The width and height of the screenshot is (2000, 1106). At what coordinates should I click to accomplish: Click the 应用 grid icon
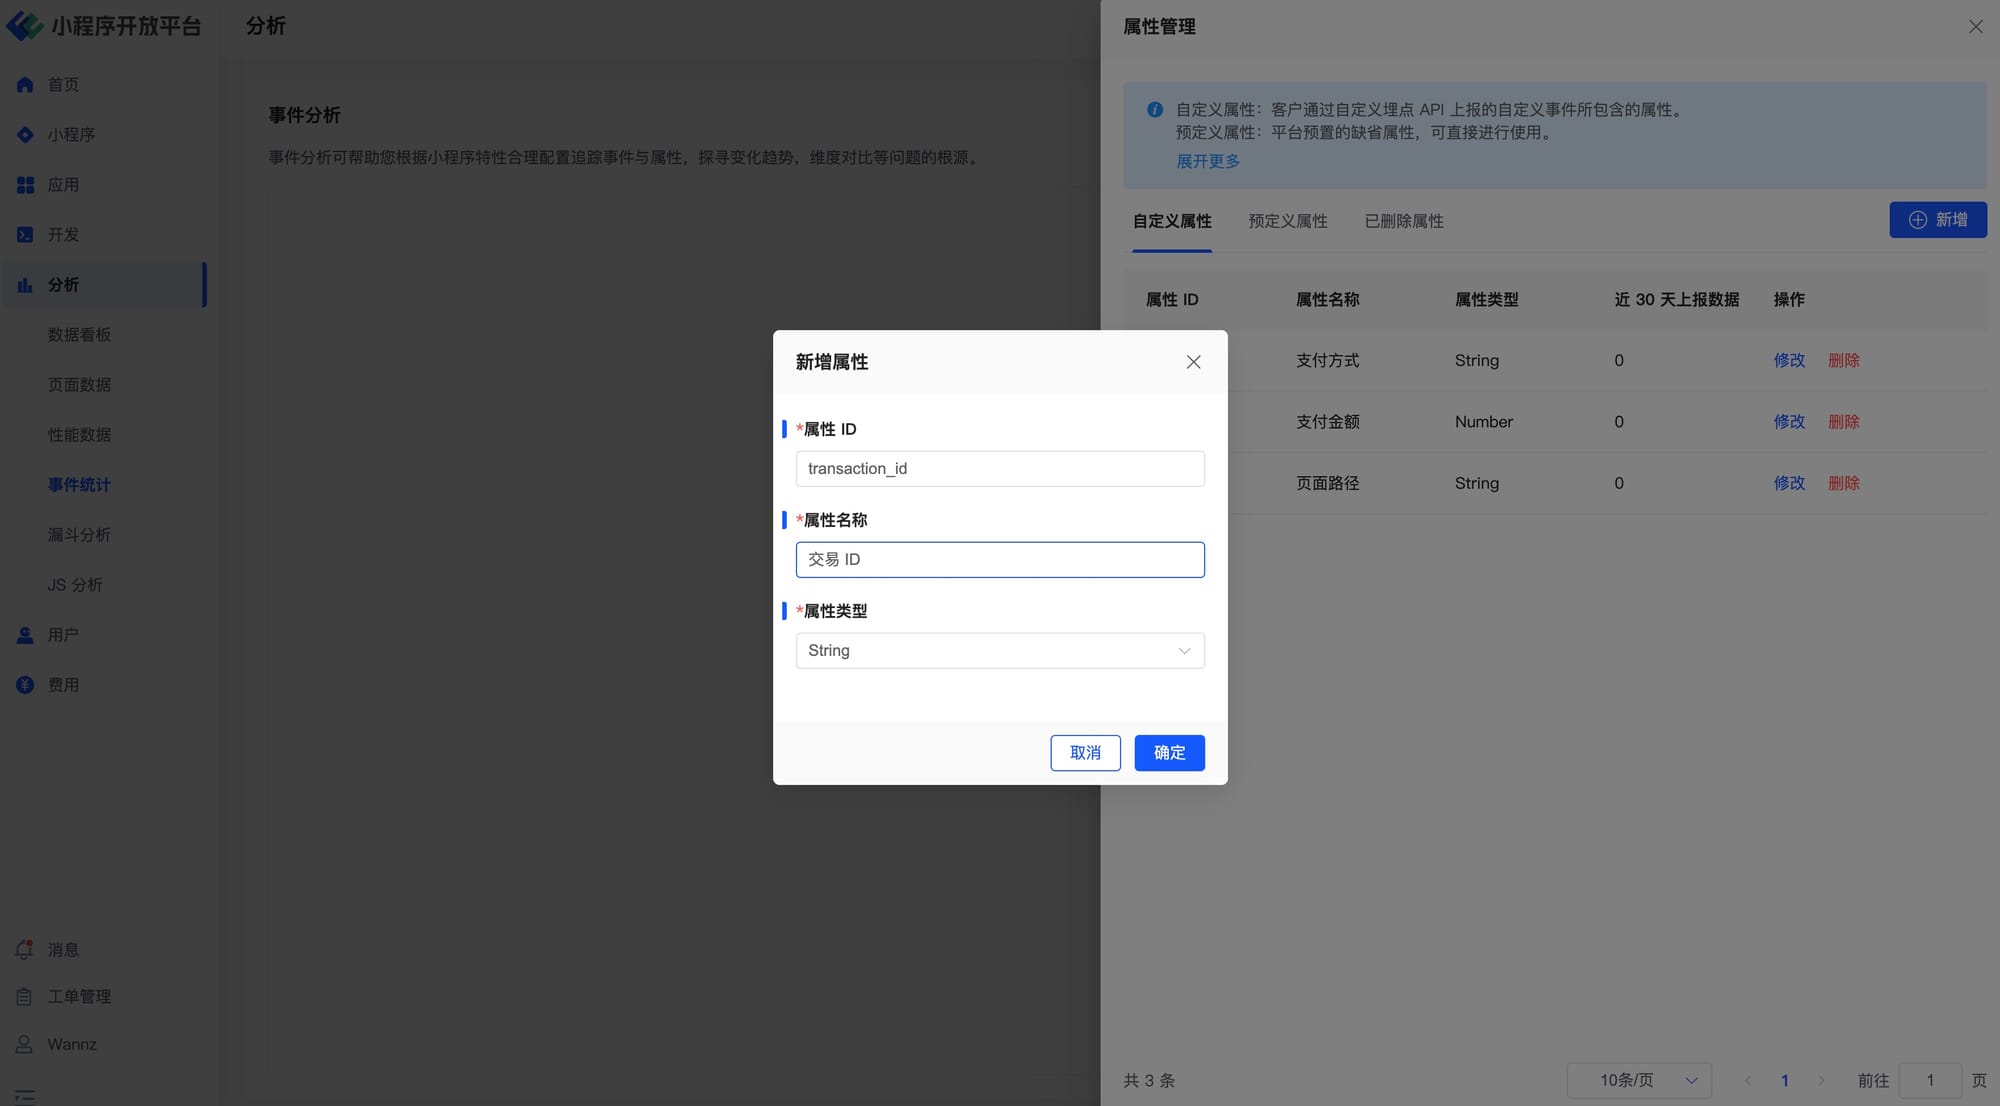click(x=25, y=185)
